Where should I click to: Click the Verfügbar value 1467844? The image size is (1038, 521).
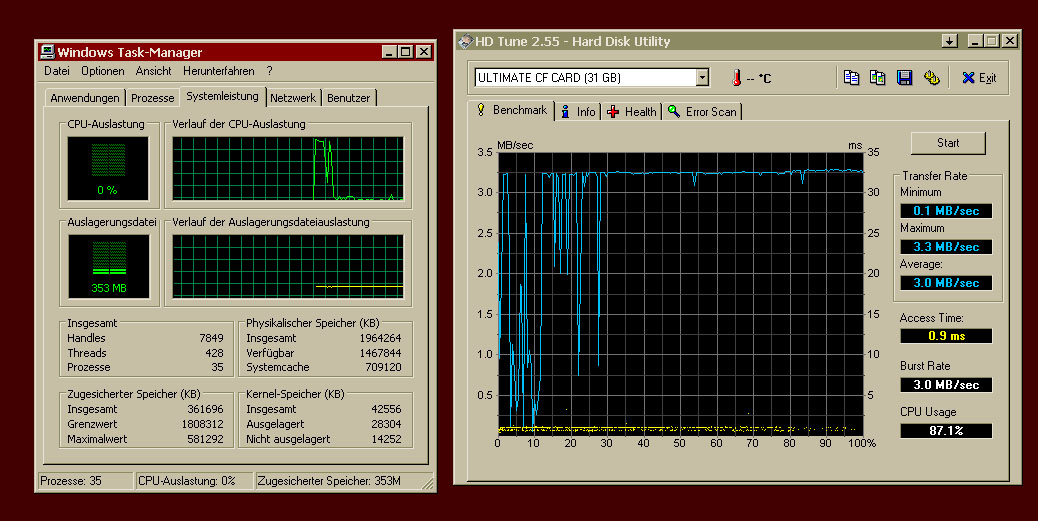[x=381, y=353]
